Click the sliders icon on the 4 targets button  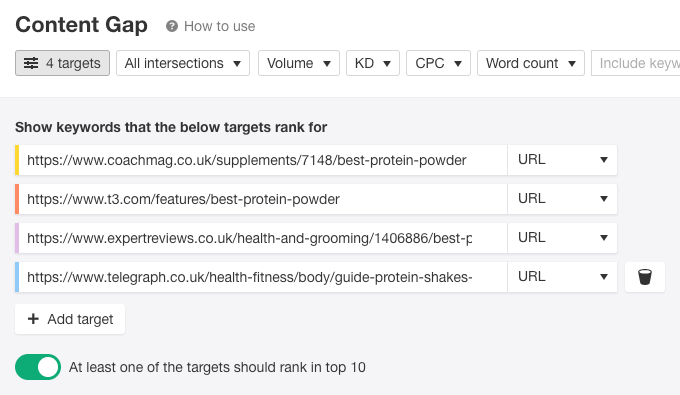click(31, 63)
